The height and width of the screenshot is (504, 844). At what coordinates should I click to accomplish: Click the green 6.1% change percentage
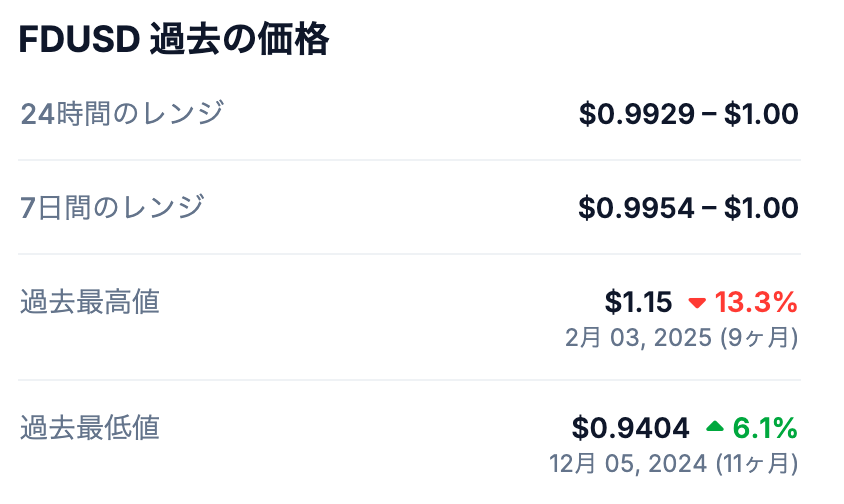[765, 428]
